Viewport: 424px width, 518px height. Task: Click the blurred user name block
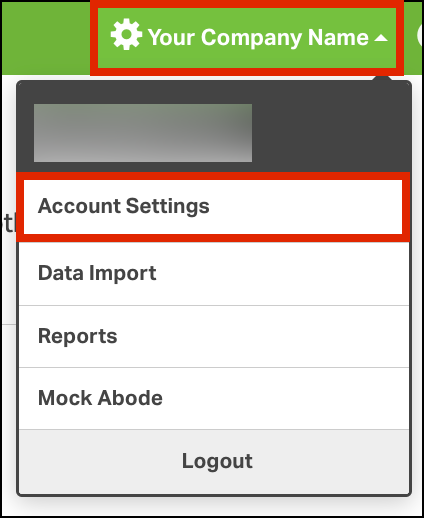point(143,133)
